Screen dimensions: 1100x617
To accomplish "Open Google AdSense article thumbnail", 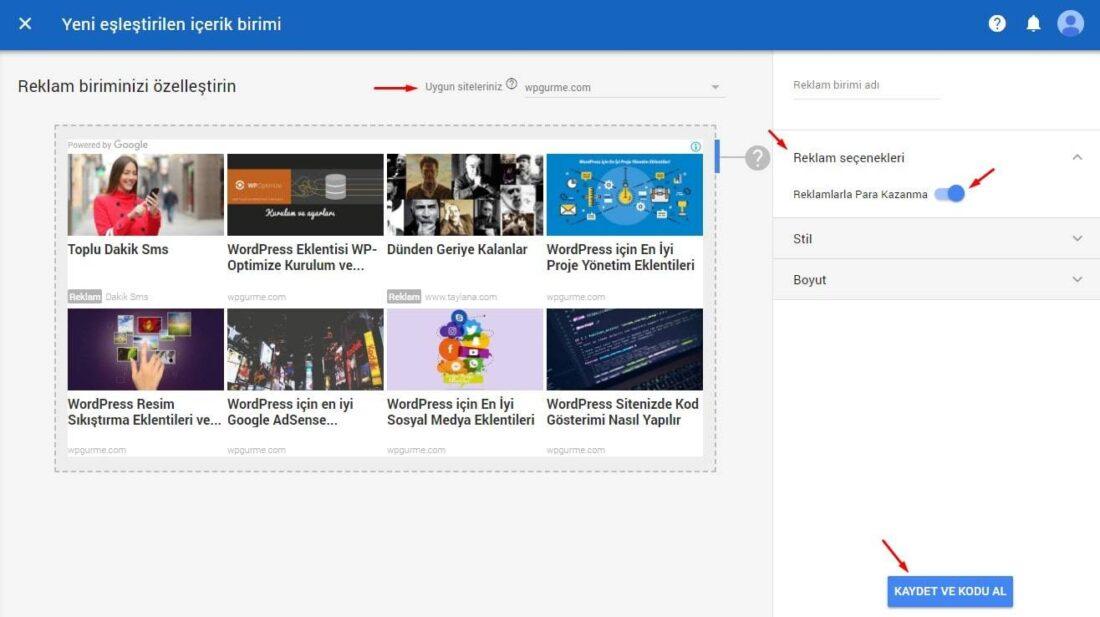I will point(305,349).
